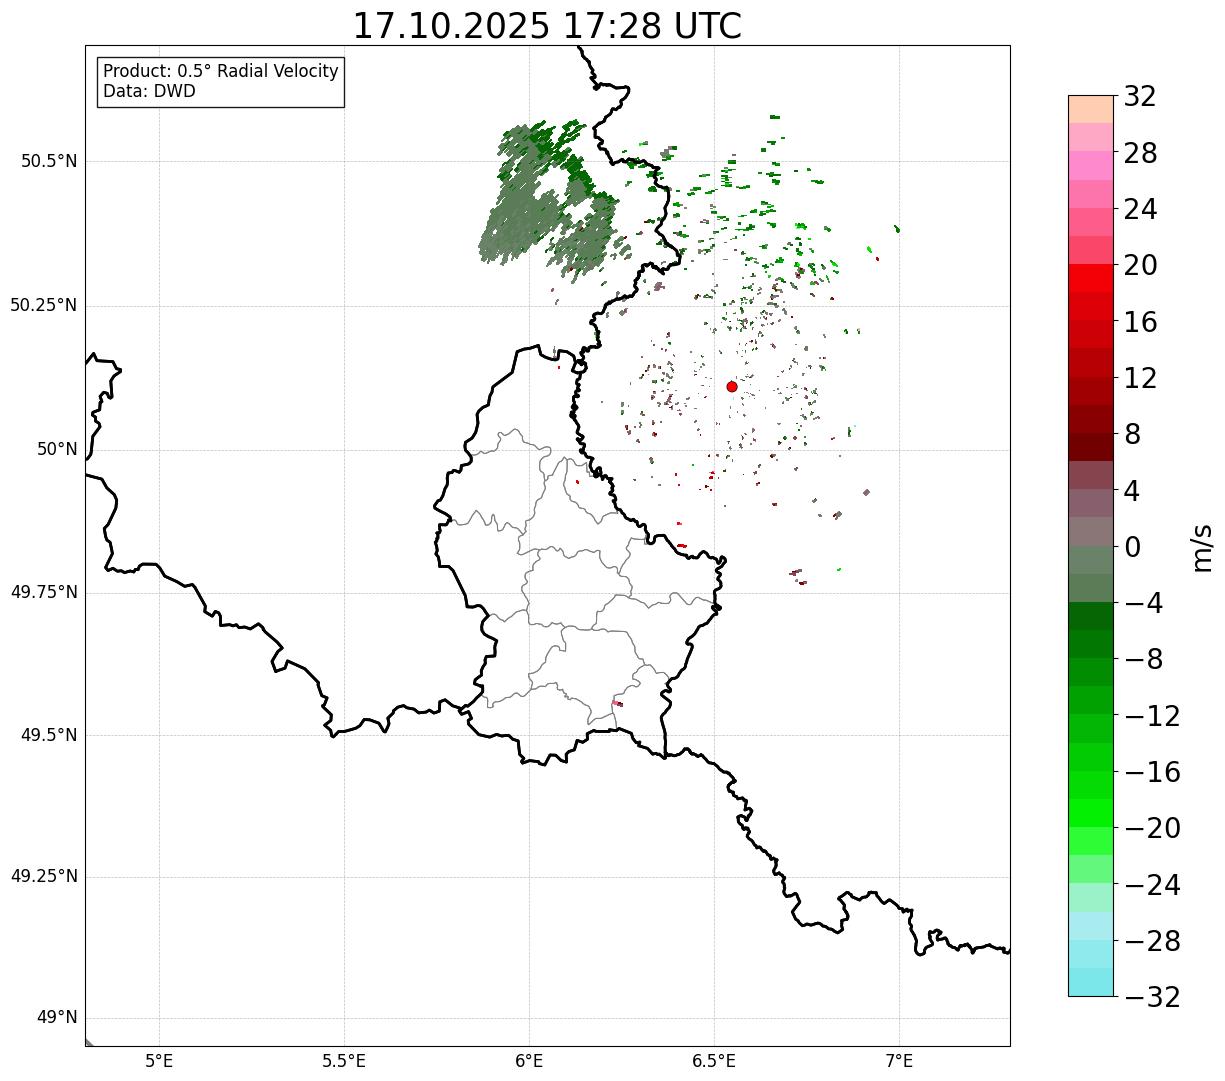
Task: Click the '5.5°E' longitude label
Action: (345, 1061)
